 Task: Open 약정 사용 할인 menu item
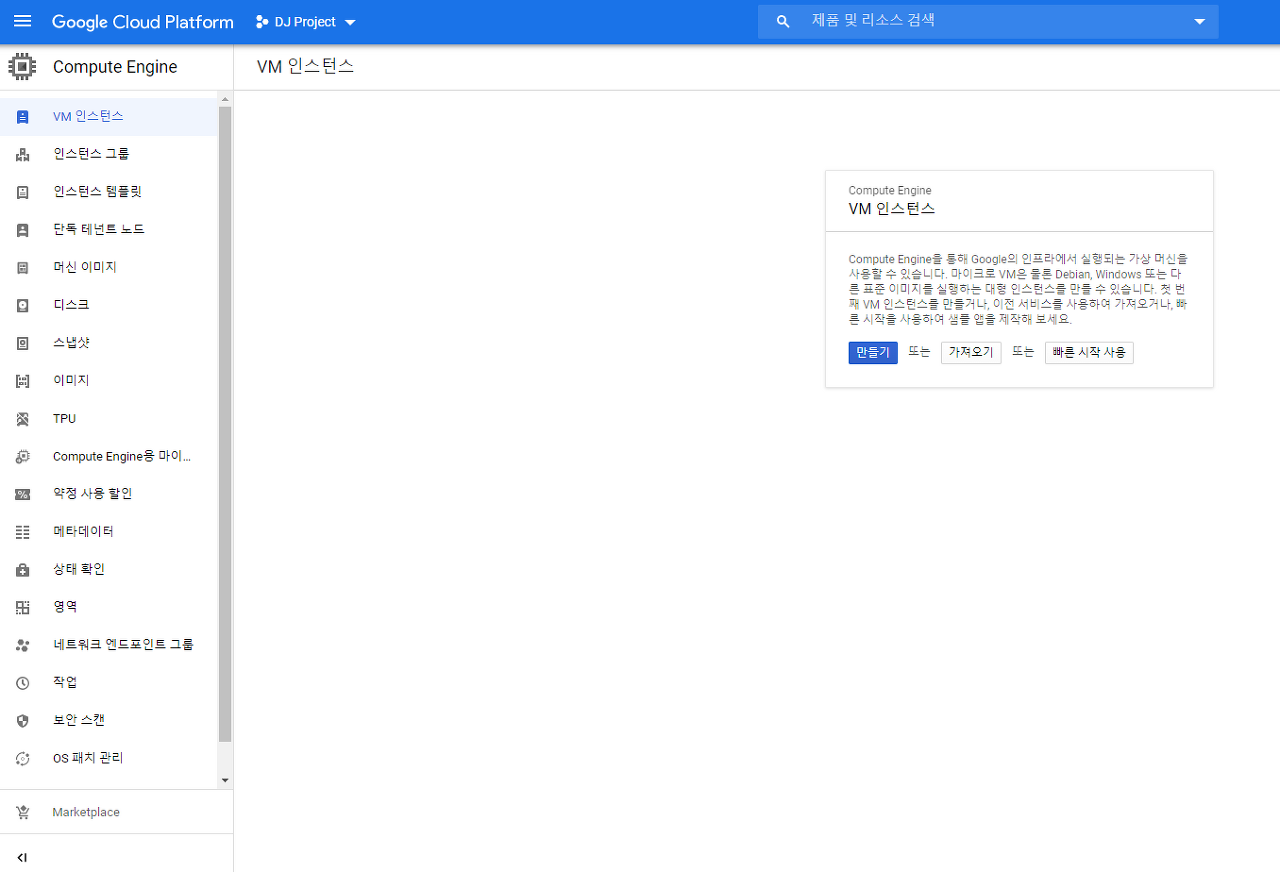[x=109, y=494]
